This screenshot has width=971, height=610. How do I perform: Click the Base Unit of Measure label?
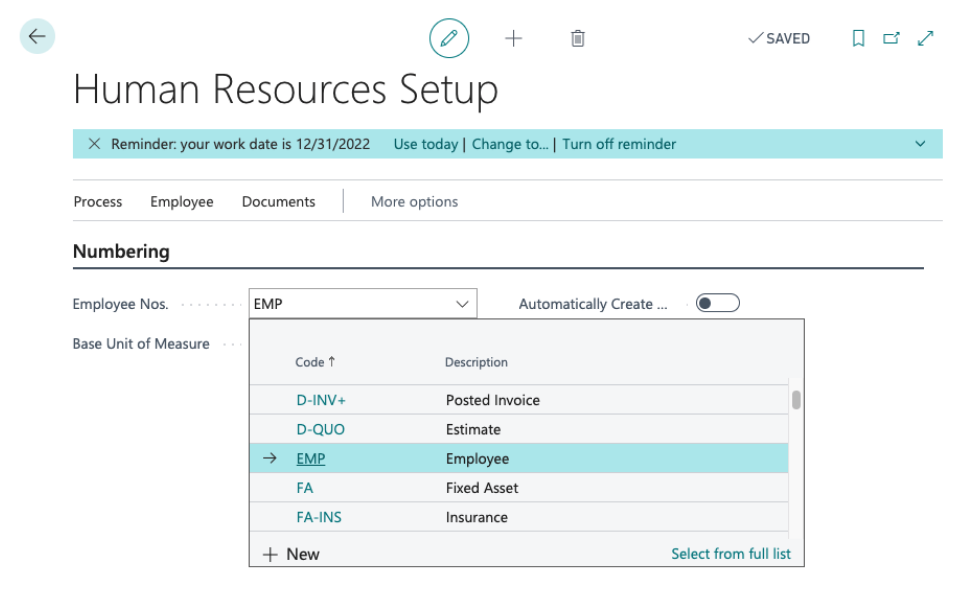coord(141,344)
